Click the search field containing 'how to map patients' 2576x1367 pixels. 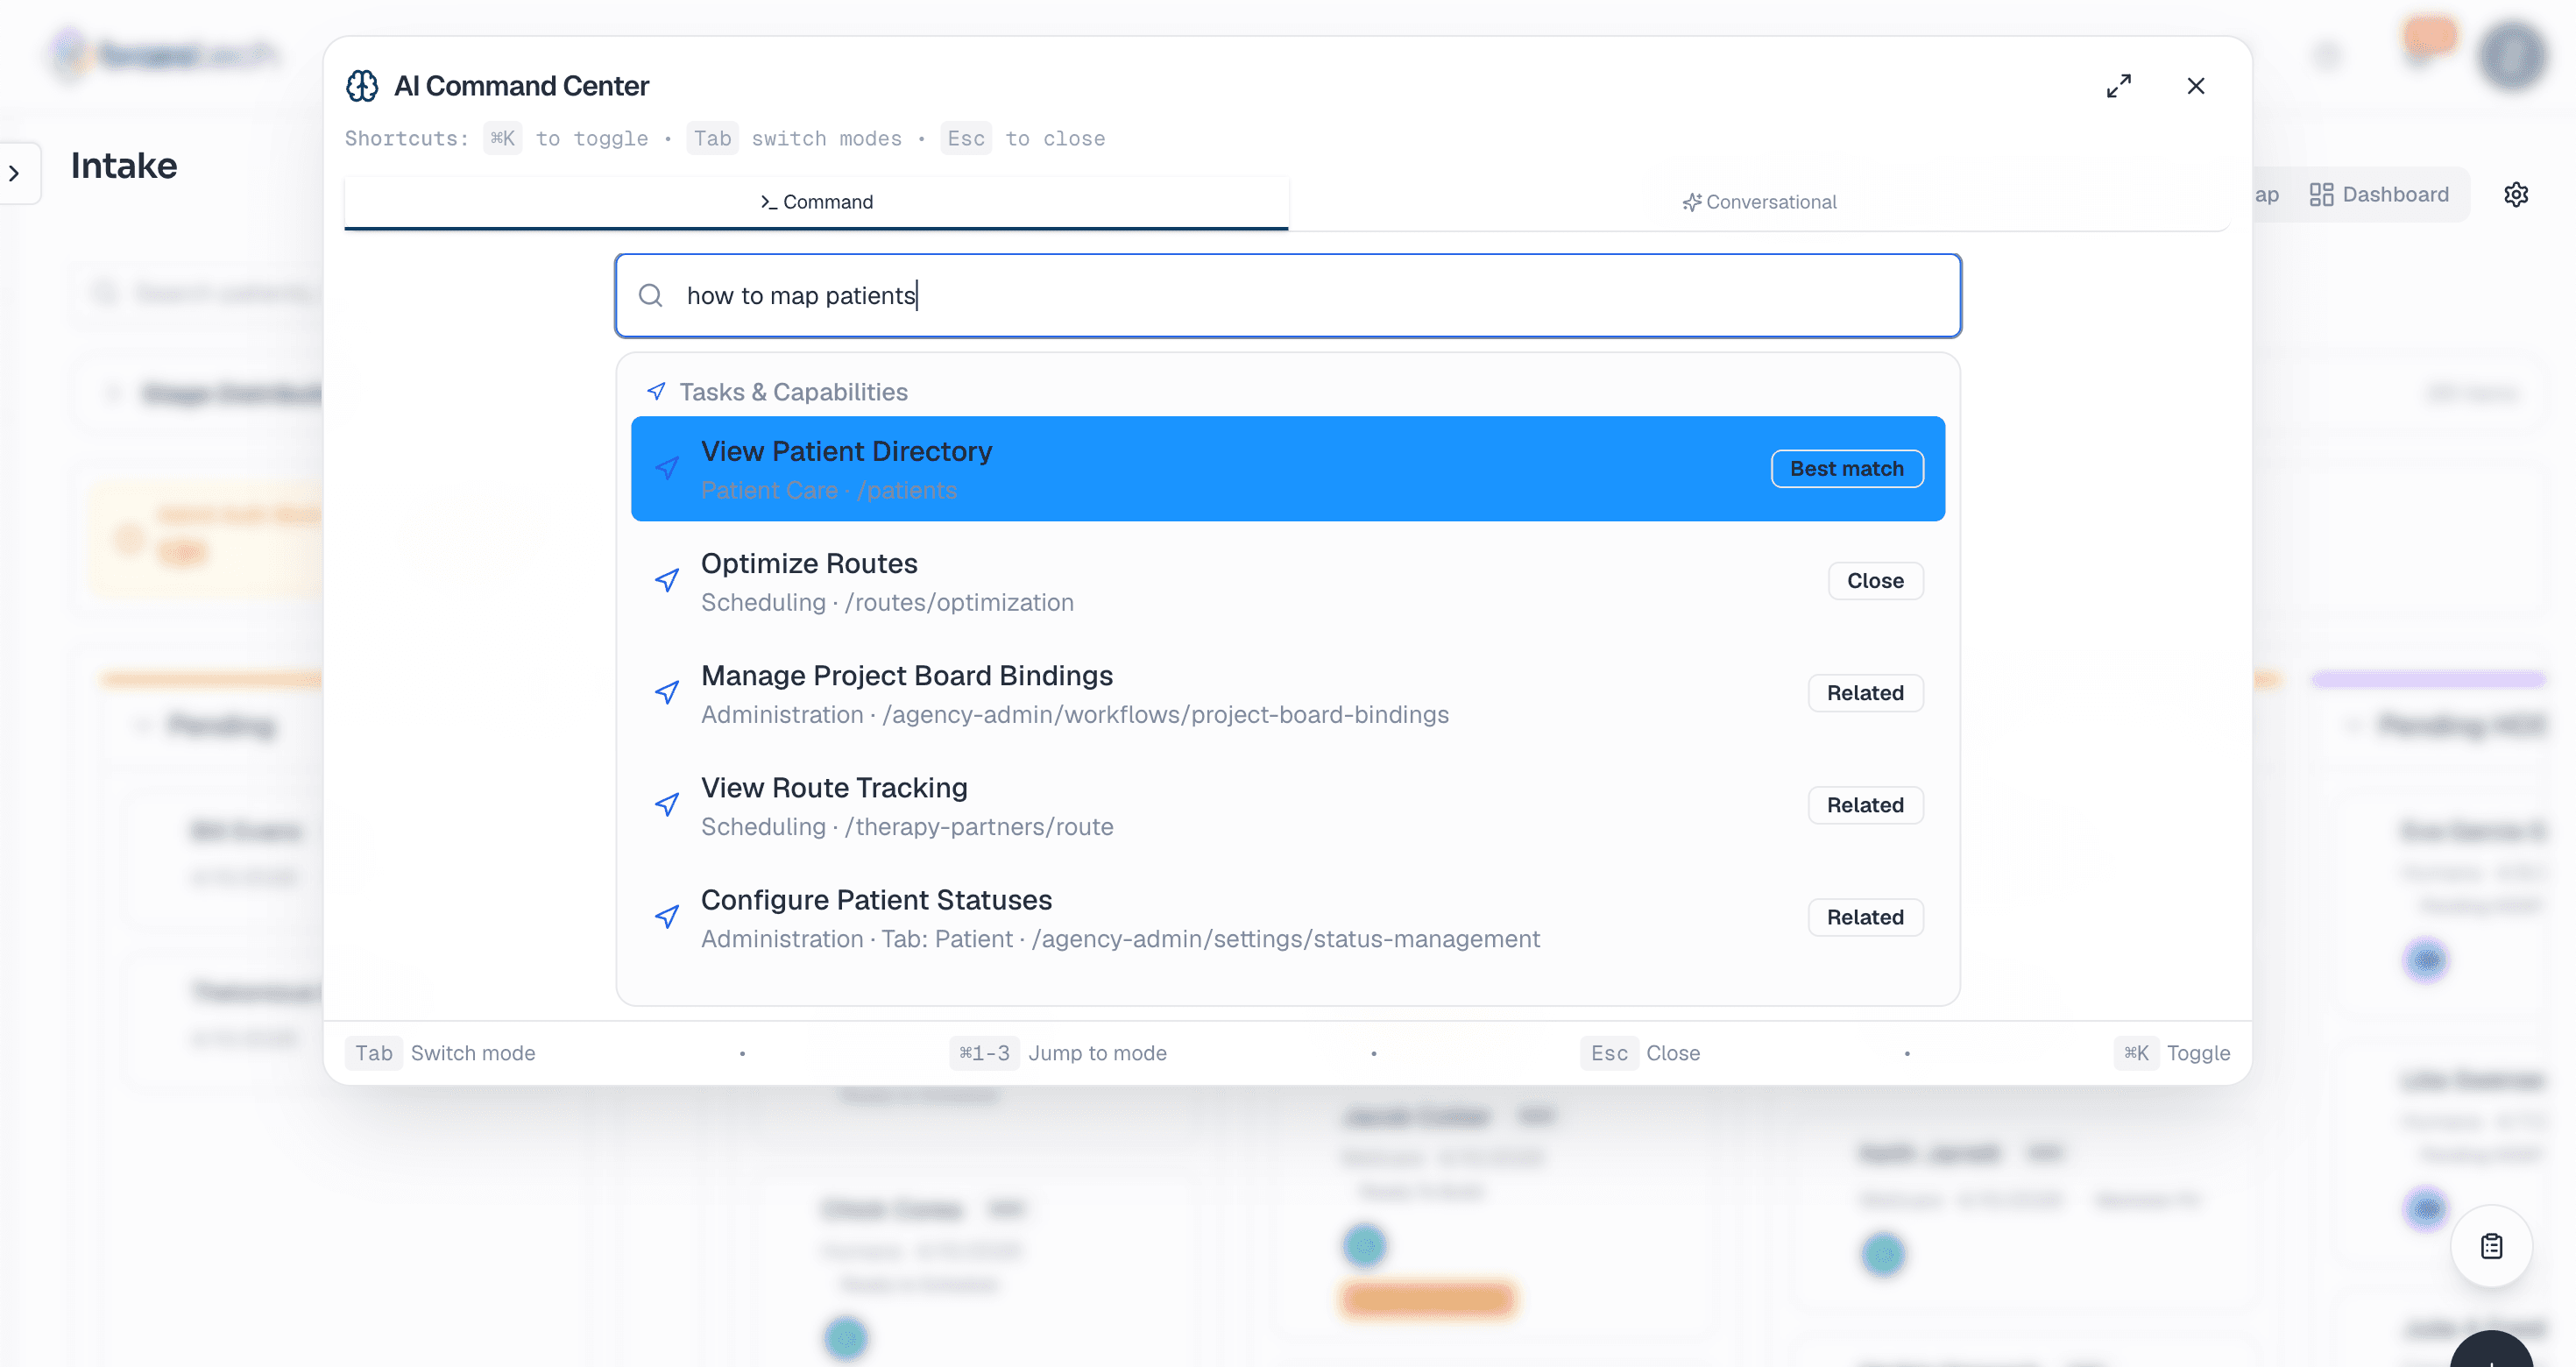pyautogui.click(x=1288, y=295)
